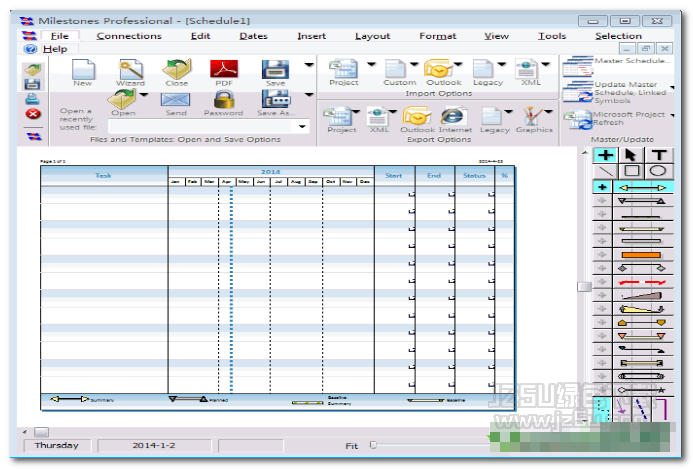The height and width of the screenshot is (469, 693).
Task: Click Import Options Legacy icon
Action: click(x=483, y=69)
